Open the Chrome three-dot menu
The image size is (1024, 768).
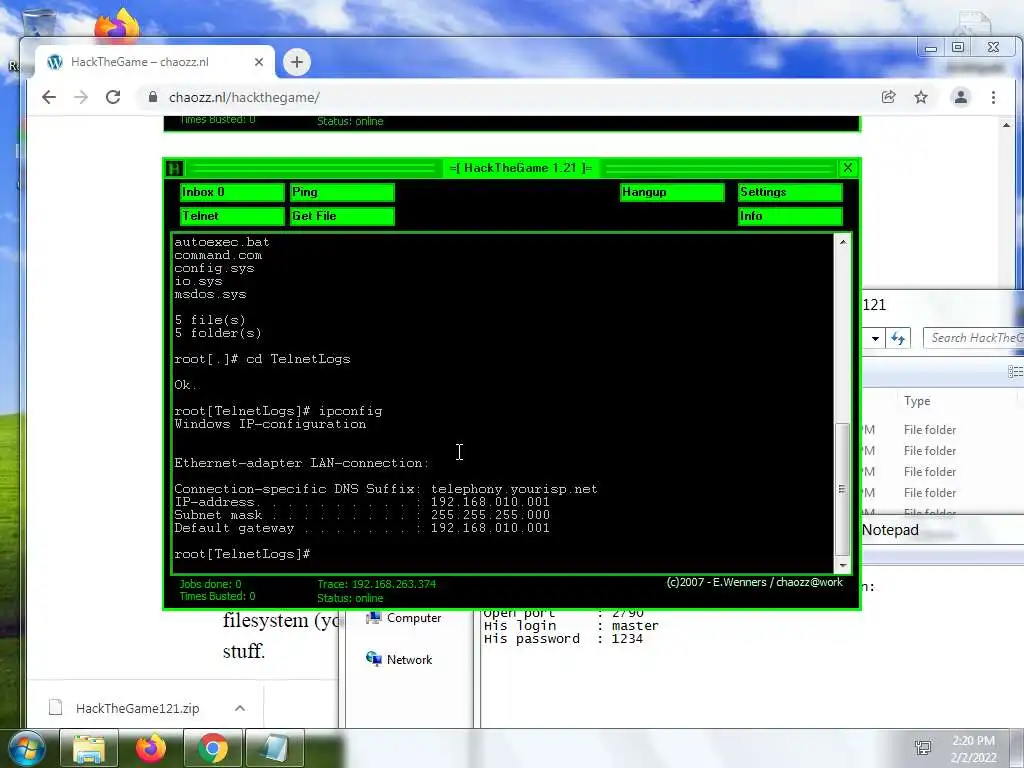[x=993, y=97]
